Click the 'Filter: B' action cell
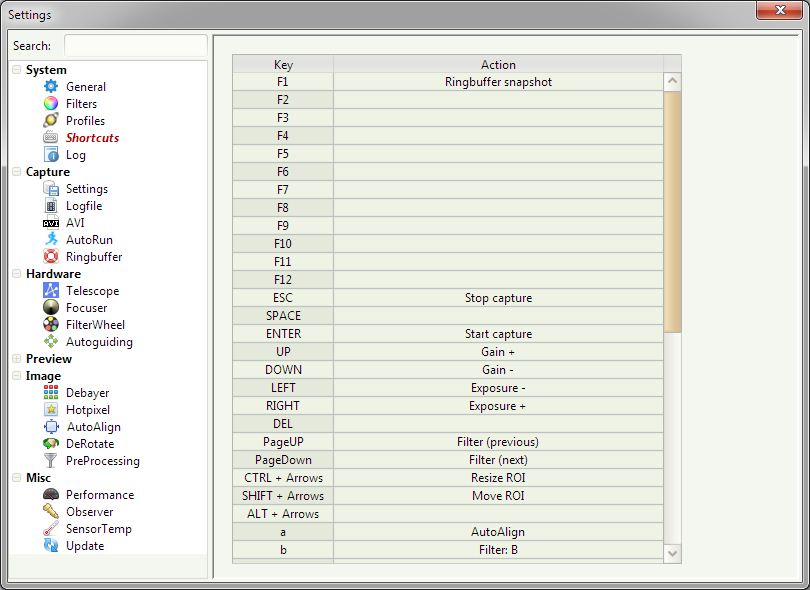The height and width of the screenshot is (590, 810). click(x=499, y=550)
